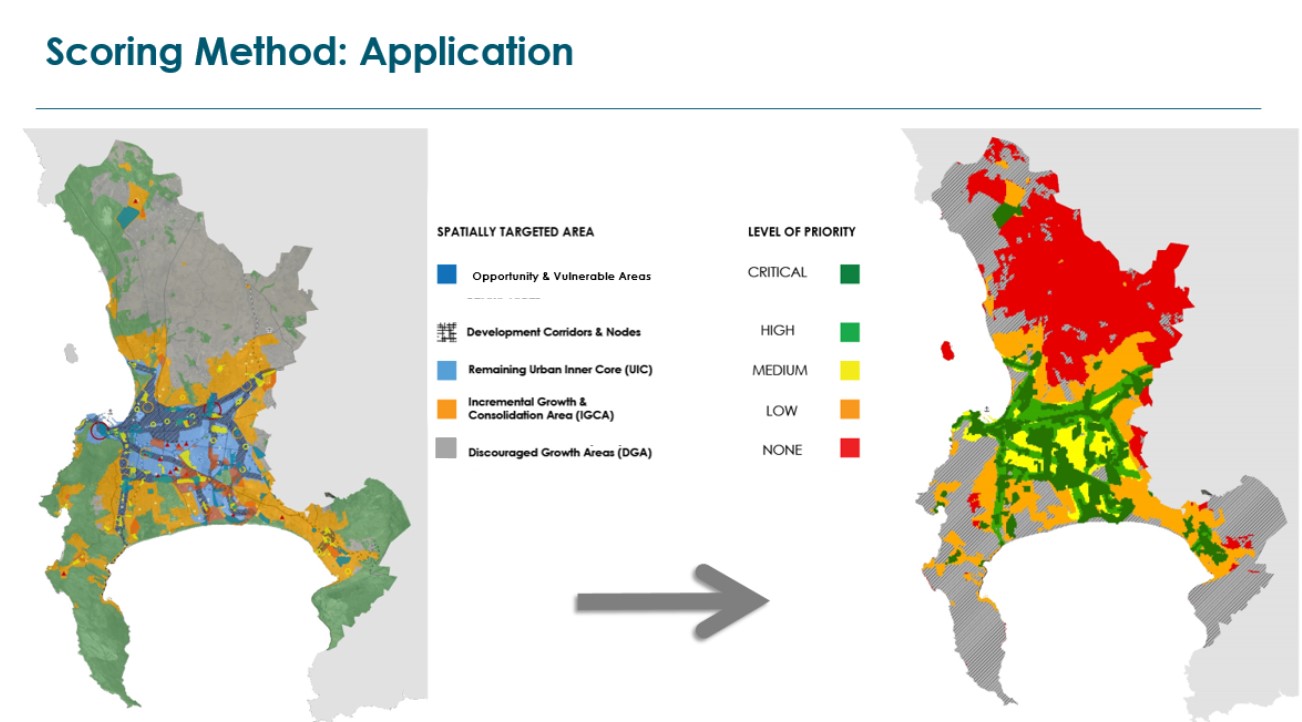Select the orange LOW priority swatch
Viewport: 1302px width, 722px height.
tap(850, 409)
